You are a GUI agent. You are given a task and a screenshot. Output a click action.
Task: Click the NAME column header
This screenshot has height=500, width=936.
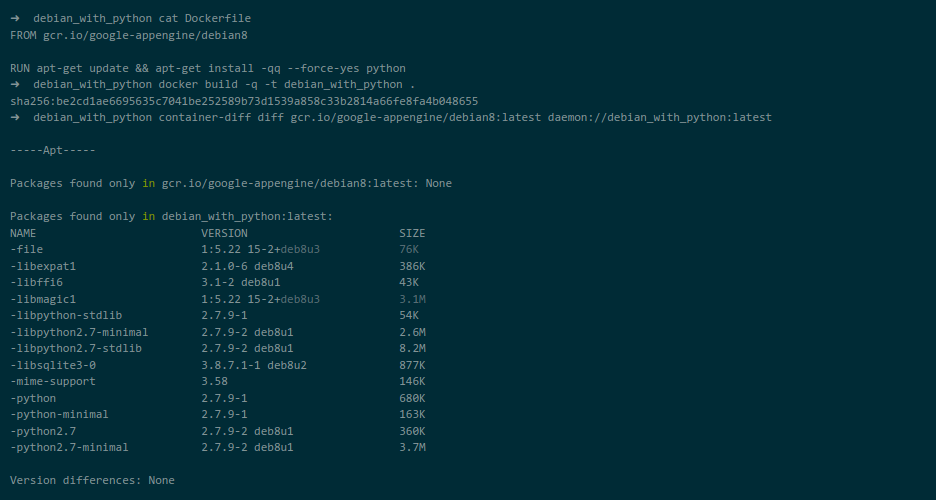(x=23, y=233)
